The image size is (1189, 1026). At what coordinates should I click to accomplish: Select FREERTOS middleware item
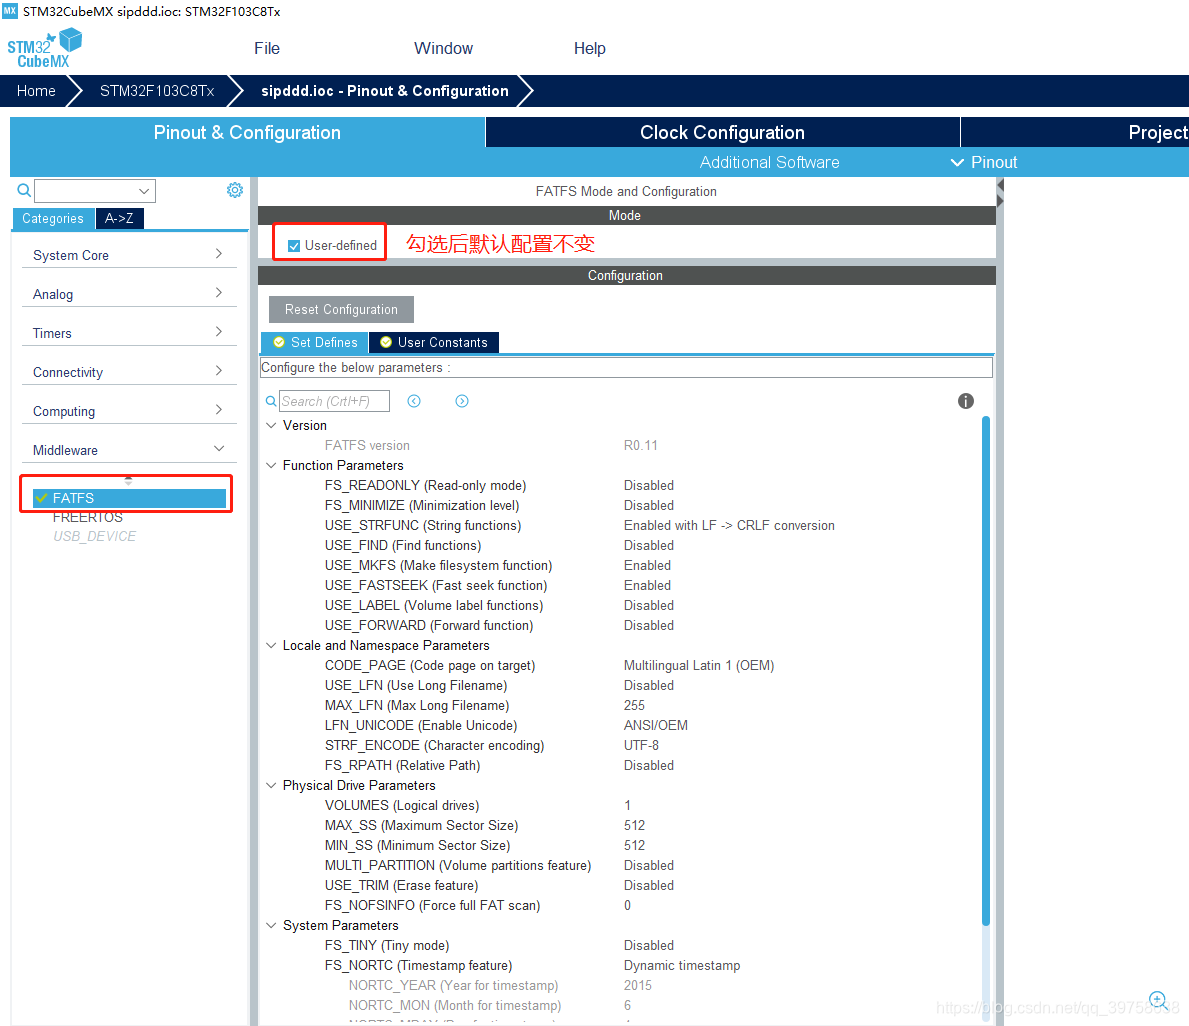87,517
